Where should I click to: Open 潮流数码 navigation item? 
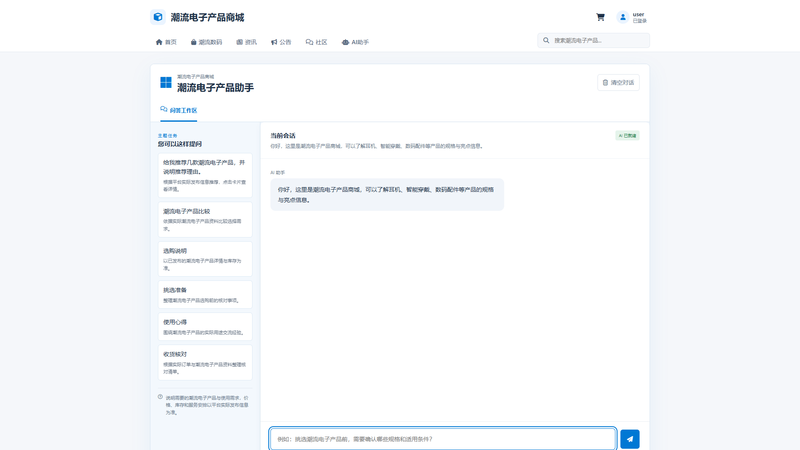[x=206, y=42]
